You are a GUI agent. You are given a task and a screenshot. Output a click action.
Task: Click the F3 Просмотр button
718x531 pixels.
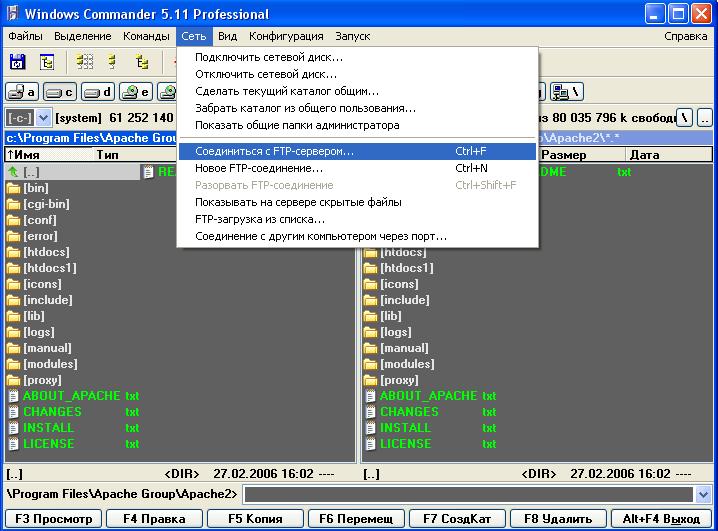point(54,519)
